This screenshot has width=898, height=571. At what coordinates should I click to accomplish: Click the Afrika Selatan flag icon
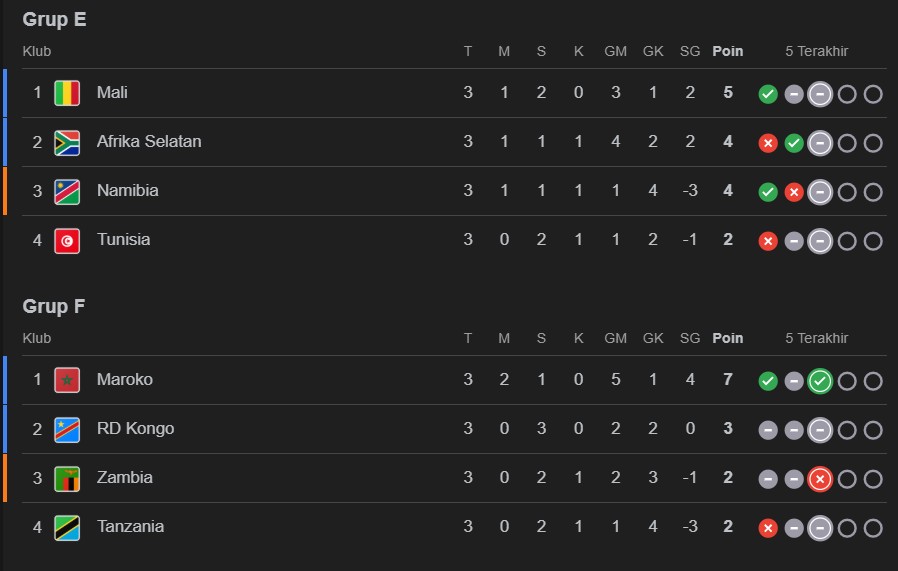[67, 142]
